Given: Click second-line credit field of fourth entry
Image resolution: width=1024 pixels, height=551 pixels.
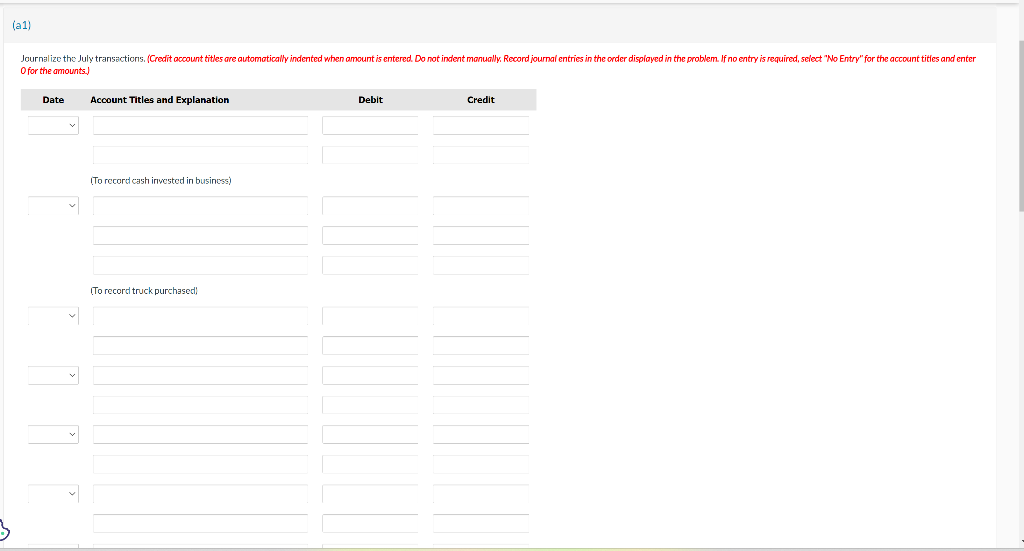Looking at the screenshot, I should pos(481,405).
